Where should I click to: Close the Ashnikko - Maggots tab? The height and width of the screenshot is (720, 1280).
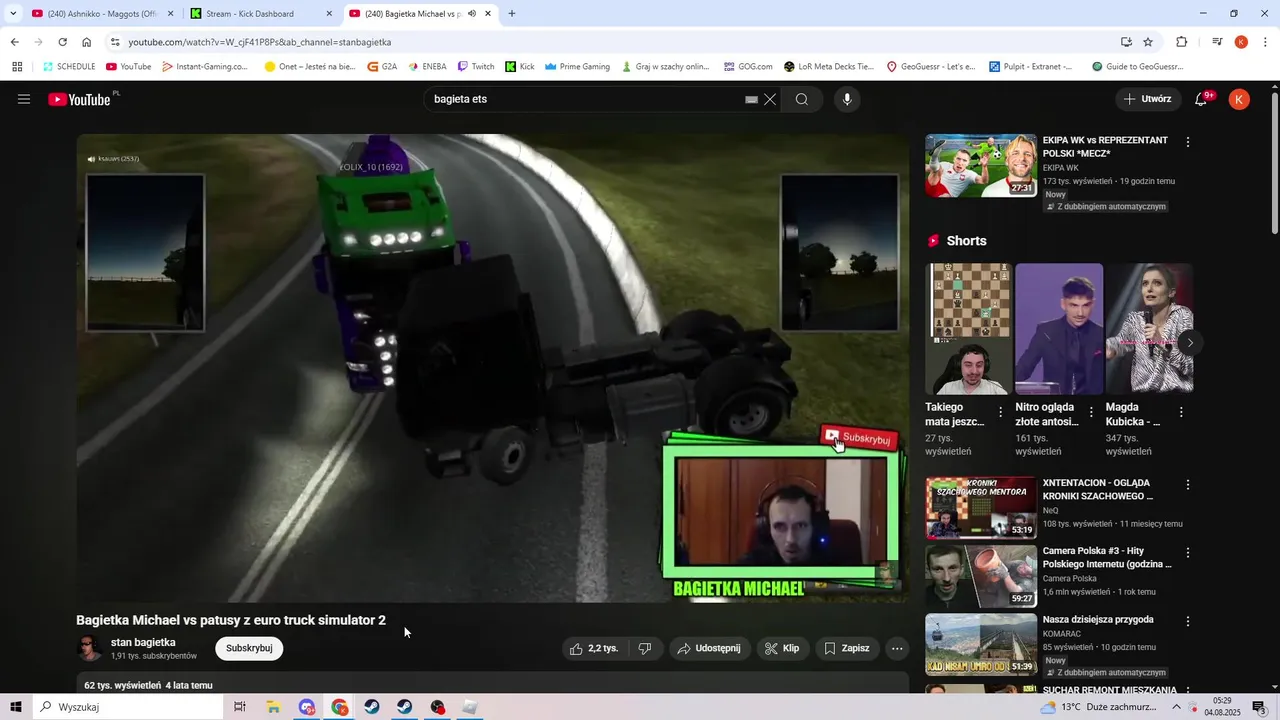click(170, 14)
